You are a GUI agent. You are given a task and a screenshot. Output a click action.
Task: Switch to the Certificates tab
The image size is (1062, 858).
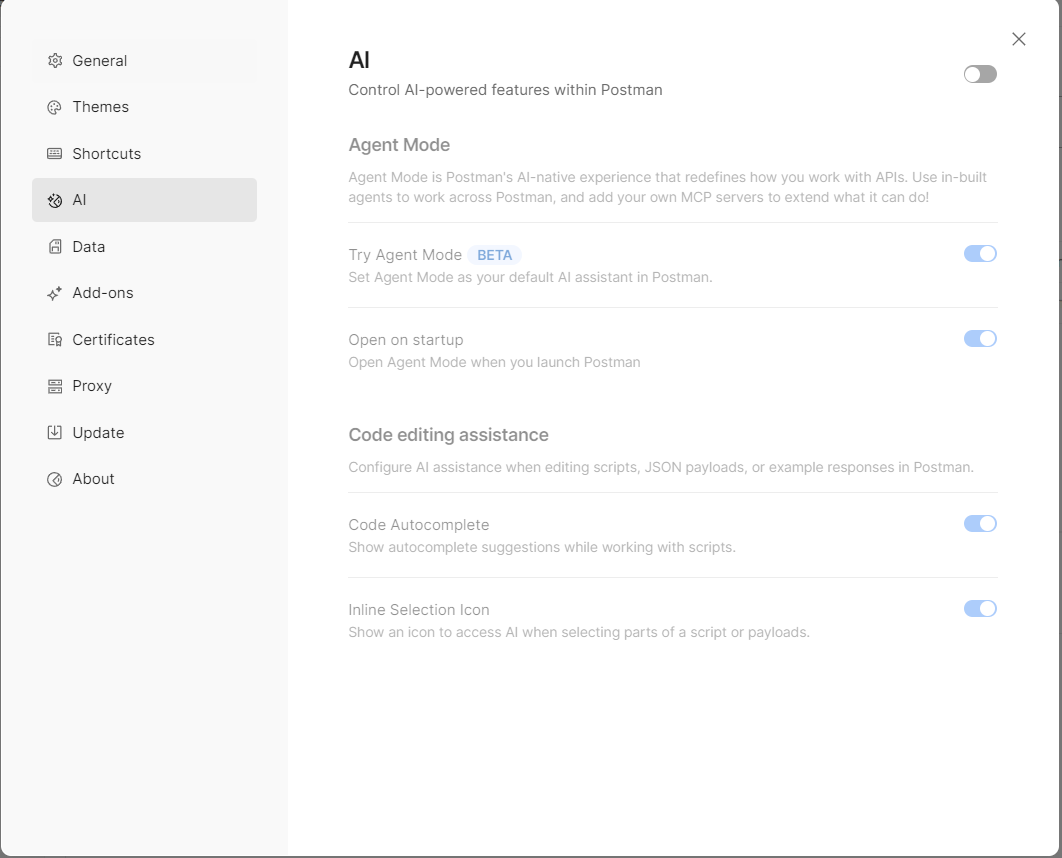(x=144, y=339)
